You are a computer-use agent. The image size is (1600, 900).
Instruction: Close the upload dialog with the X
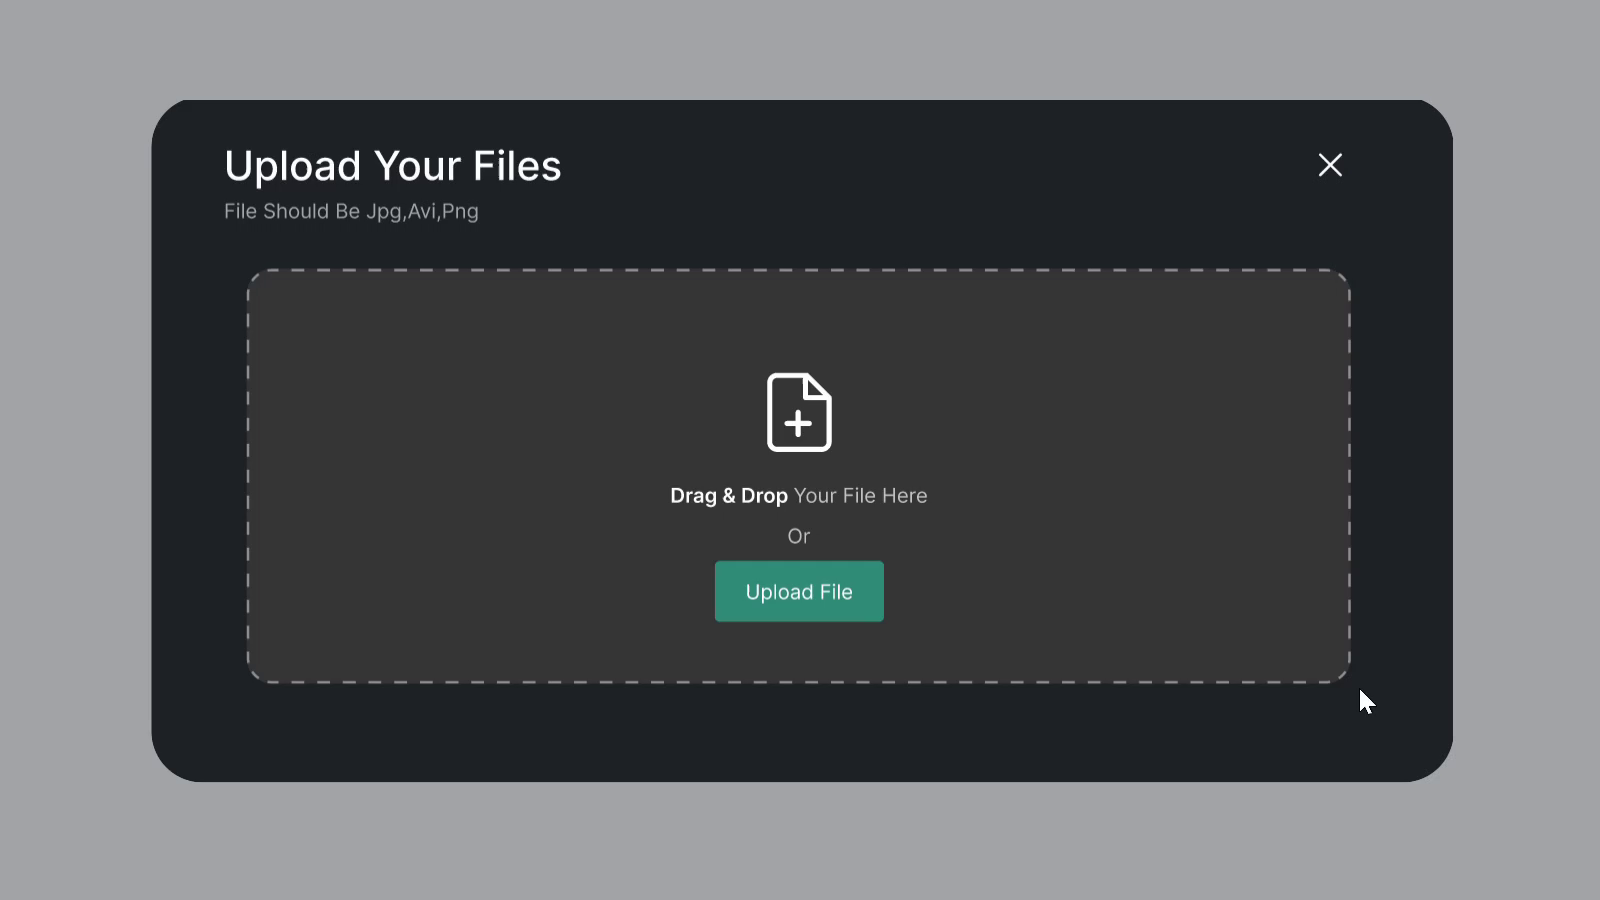tap(1330, 165)
